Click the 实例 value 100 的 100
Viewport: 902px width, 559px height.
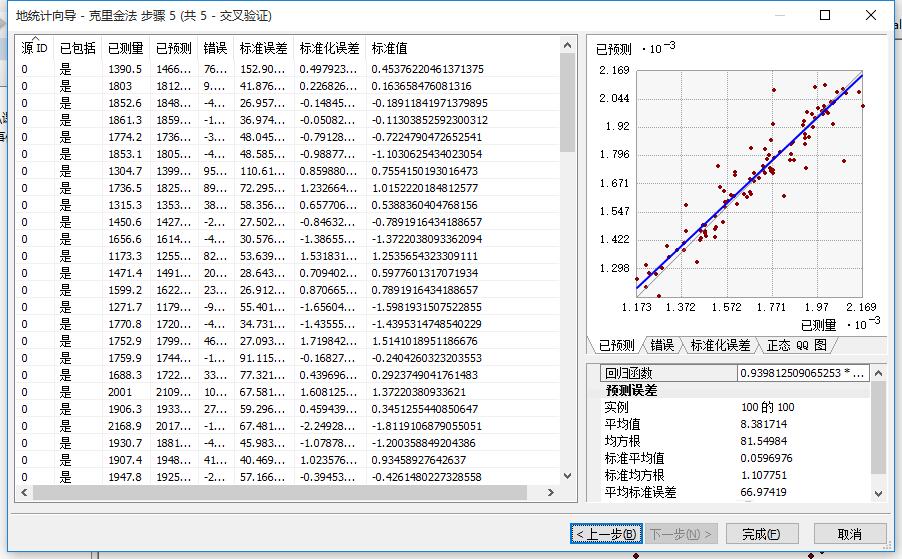coord(767,407)
